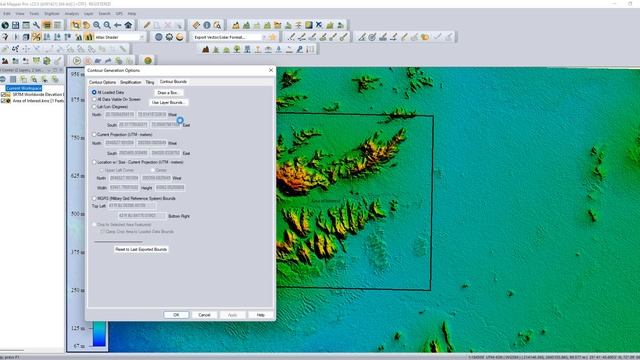Select the Measure ruler tool
The image size is (640, 360).
(196, 25)
